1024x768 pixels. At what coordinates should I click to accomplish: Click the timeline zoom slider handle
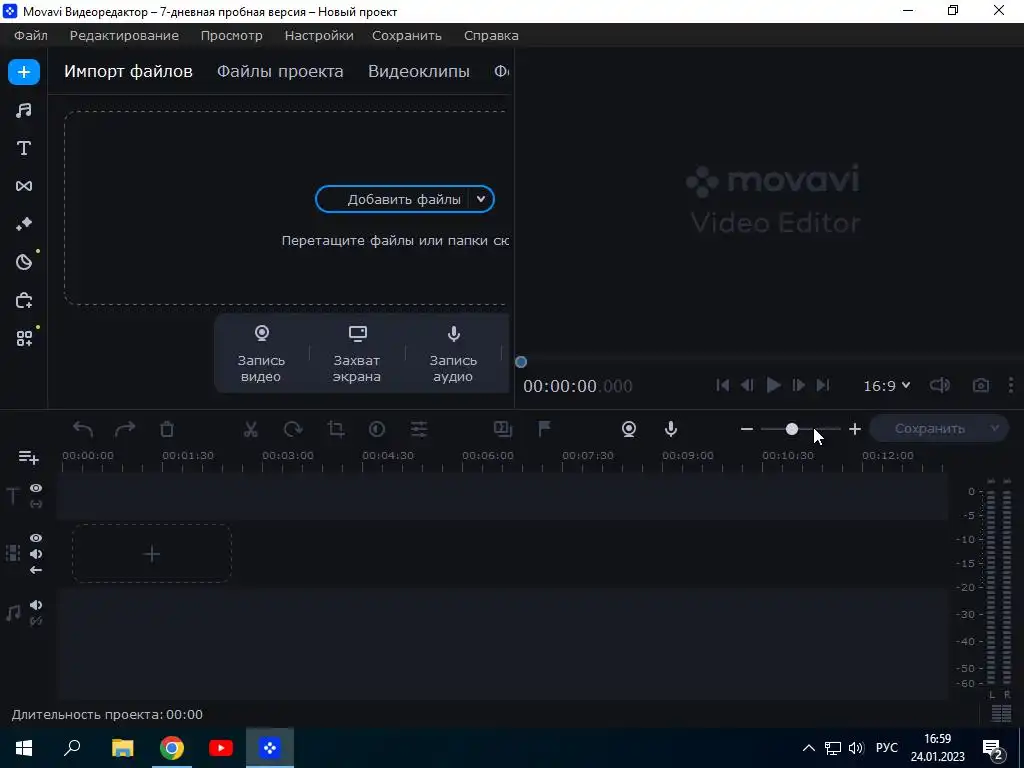(792, 429)
